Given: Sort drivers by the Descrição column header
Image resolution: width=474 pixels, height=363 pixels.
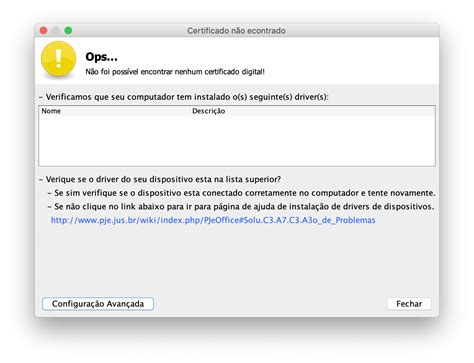Looking at the screenshot, I should click(x=313, y=111).
